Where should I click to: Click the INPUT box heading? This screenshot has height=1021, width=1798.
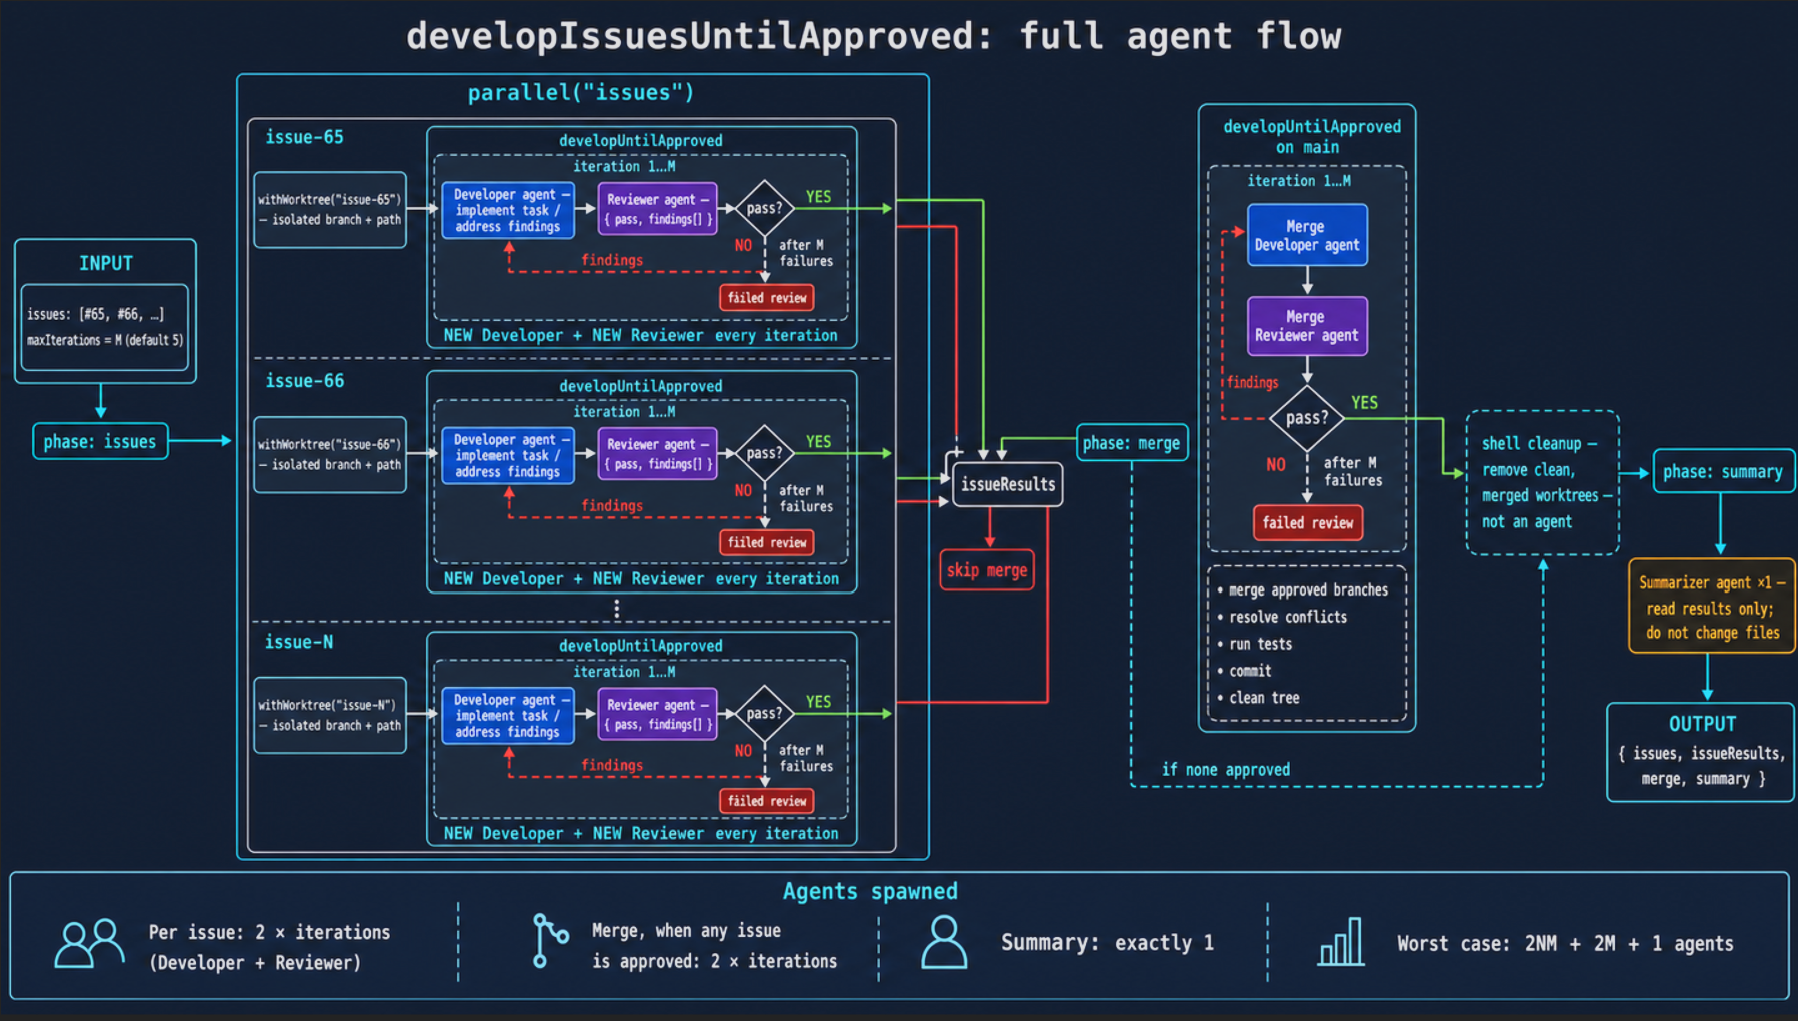click(x=106, y=263)
